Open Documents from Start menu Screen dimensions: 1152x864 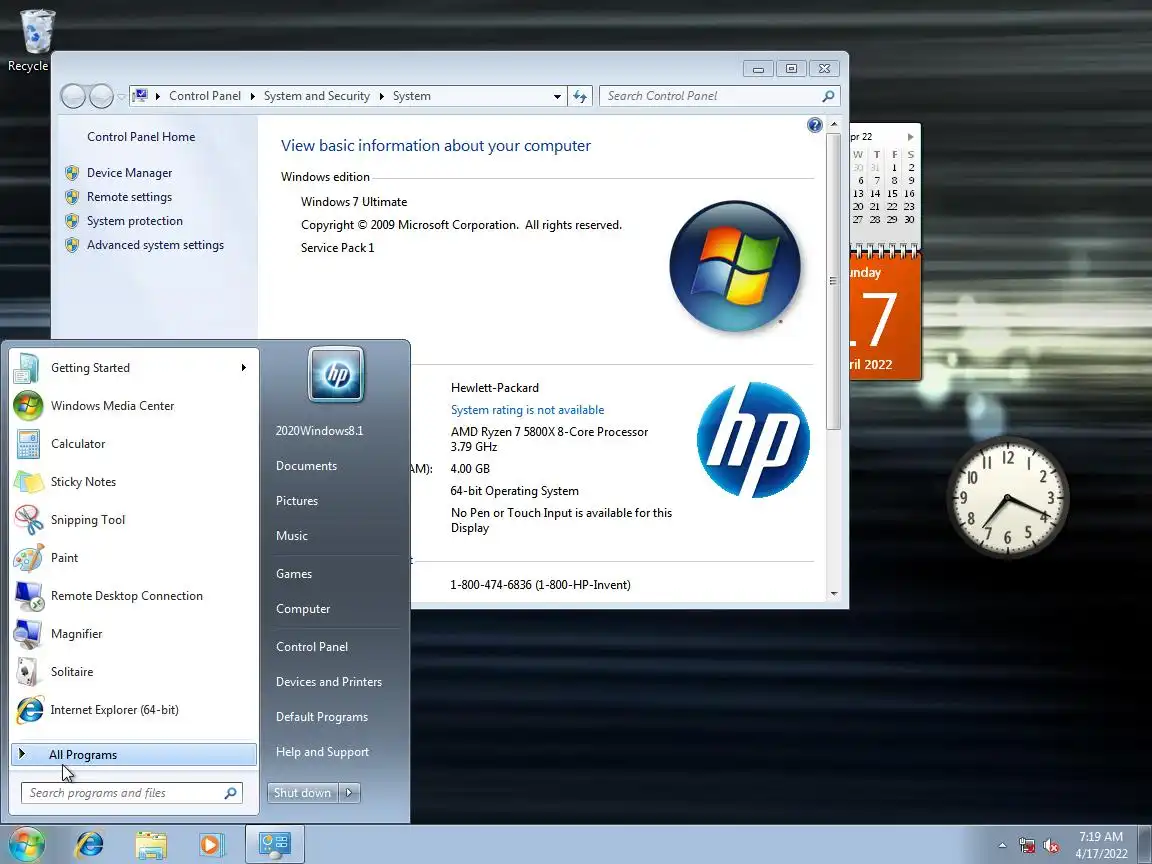tap(306, 466)
